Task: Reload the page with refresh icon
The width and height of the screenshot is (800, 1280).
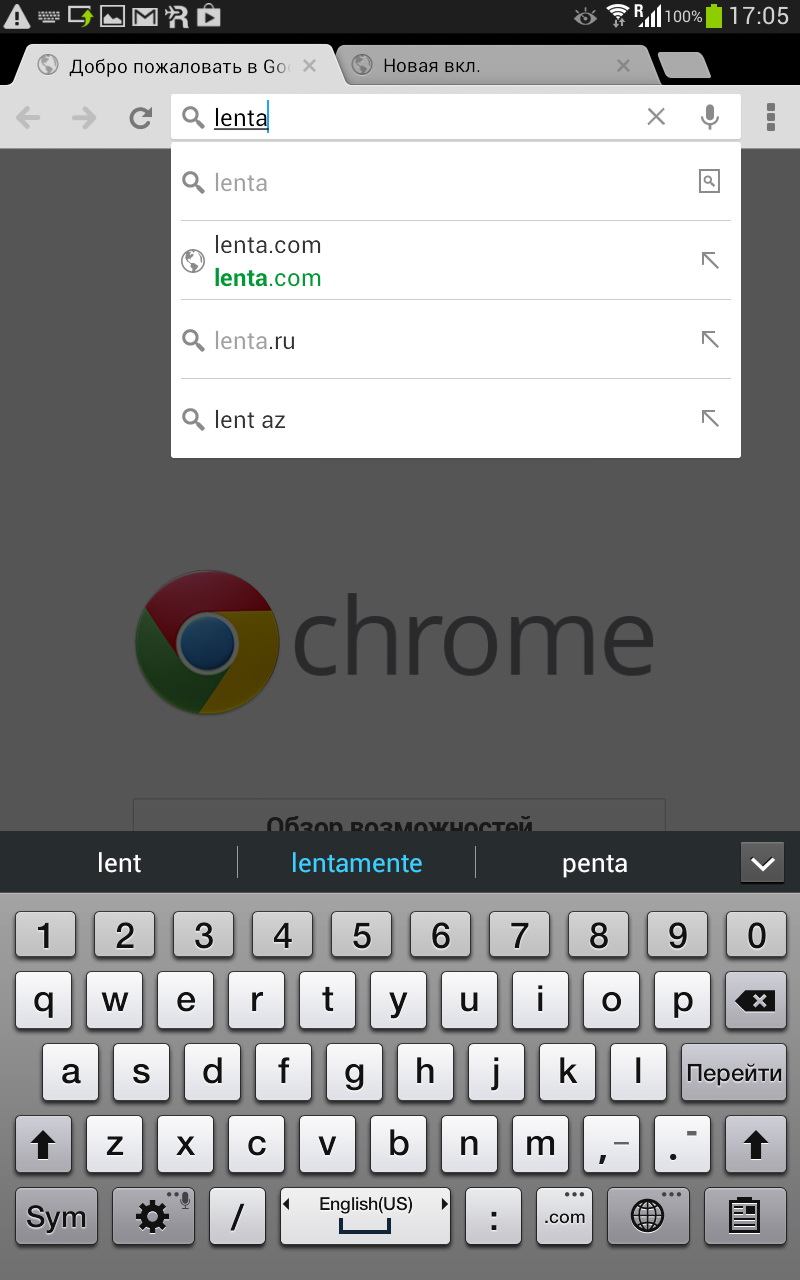Action: click(x=141, y=118)
